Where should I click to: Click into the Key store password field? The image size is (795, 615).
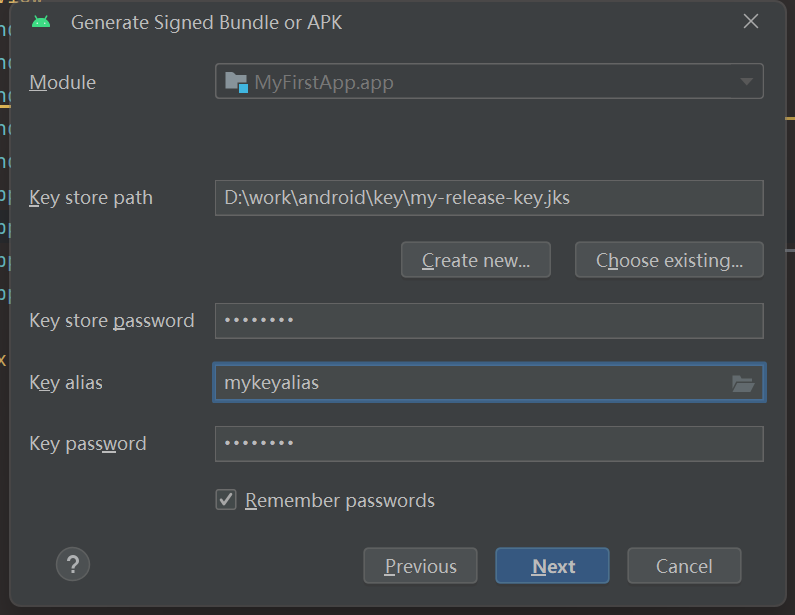pos(488,321)
